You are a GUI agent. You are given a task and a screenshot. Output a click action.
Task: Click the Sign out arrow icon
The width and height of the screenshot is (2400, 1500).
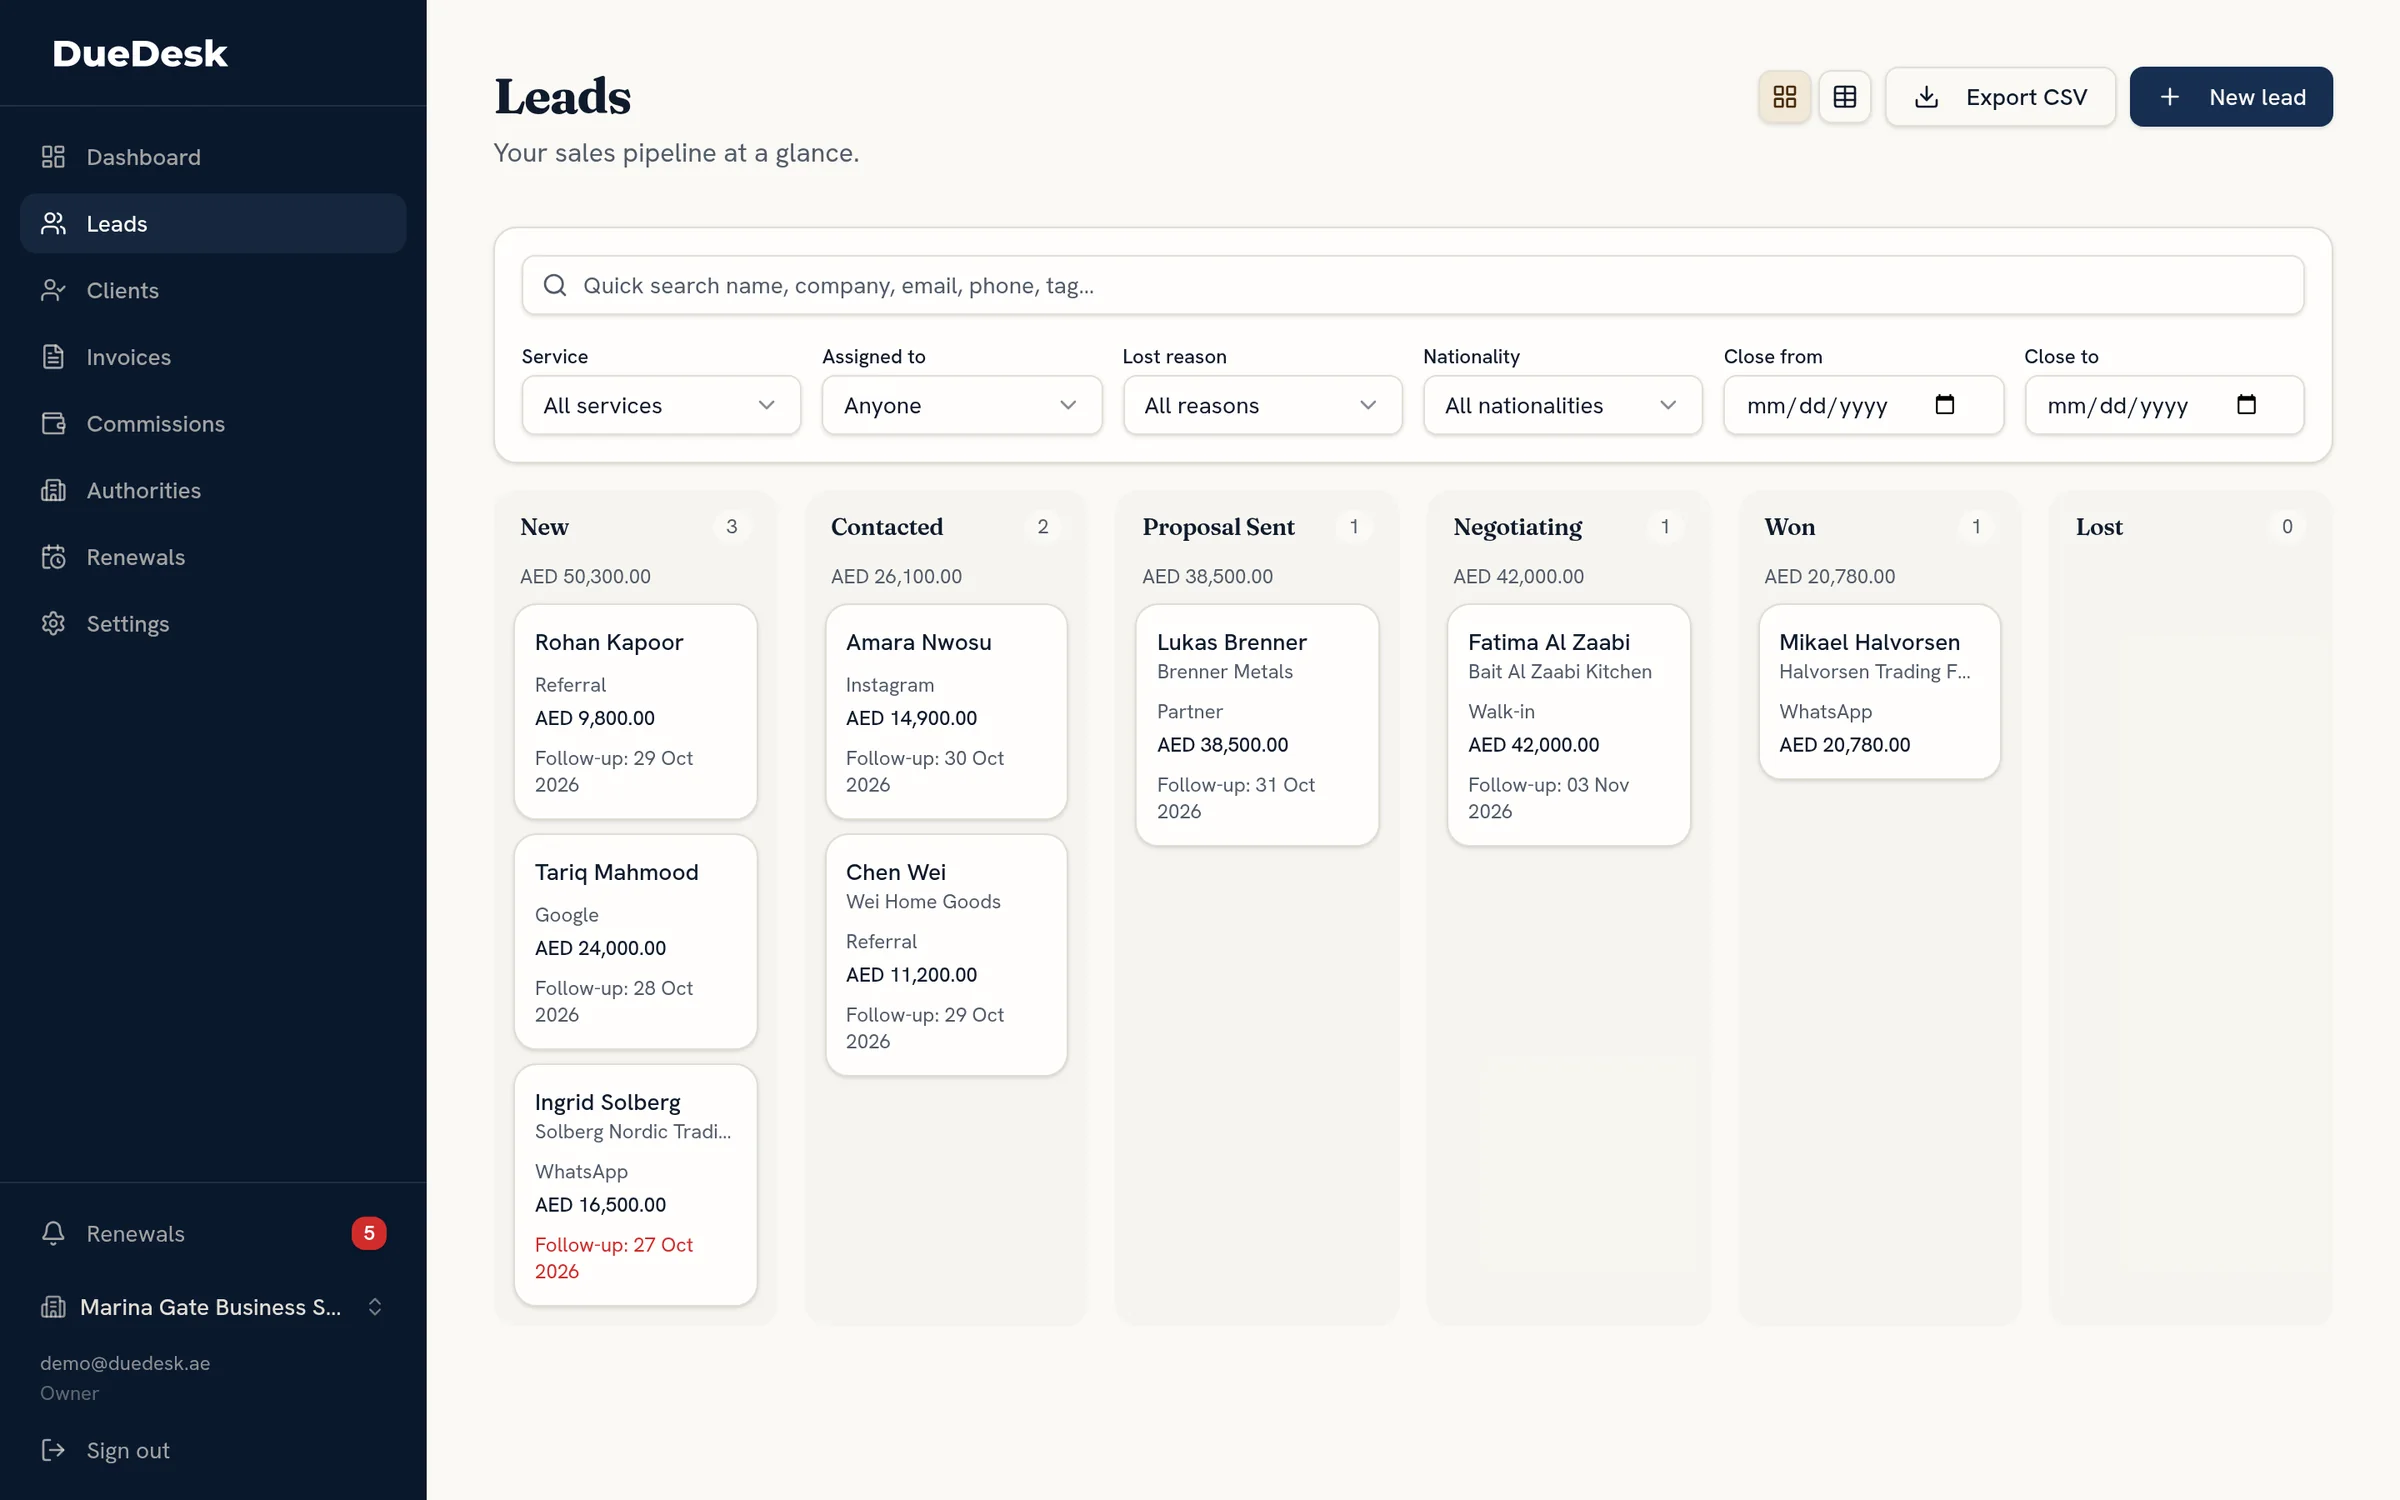[53, 1450]
